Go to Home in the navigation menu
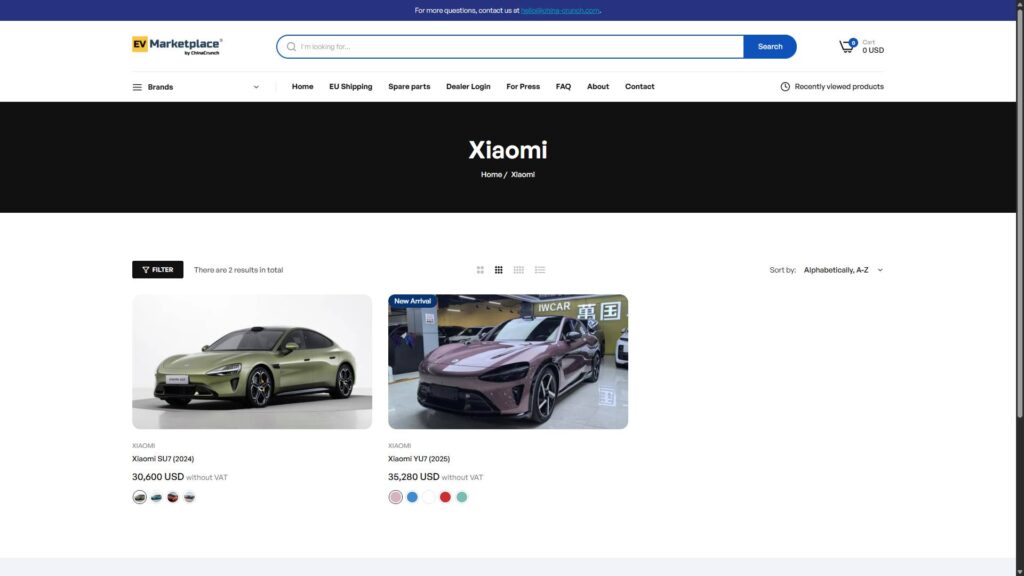Image resolution: width=1024 pixels, height=576 pixels. click(x=302, y=86)
